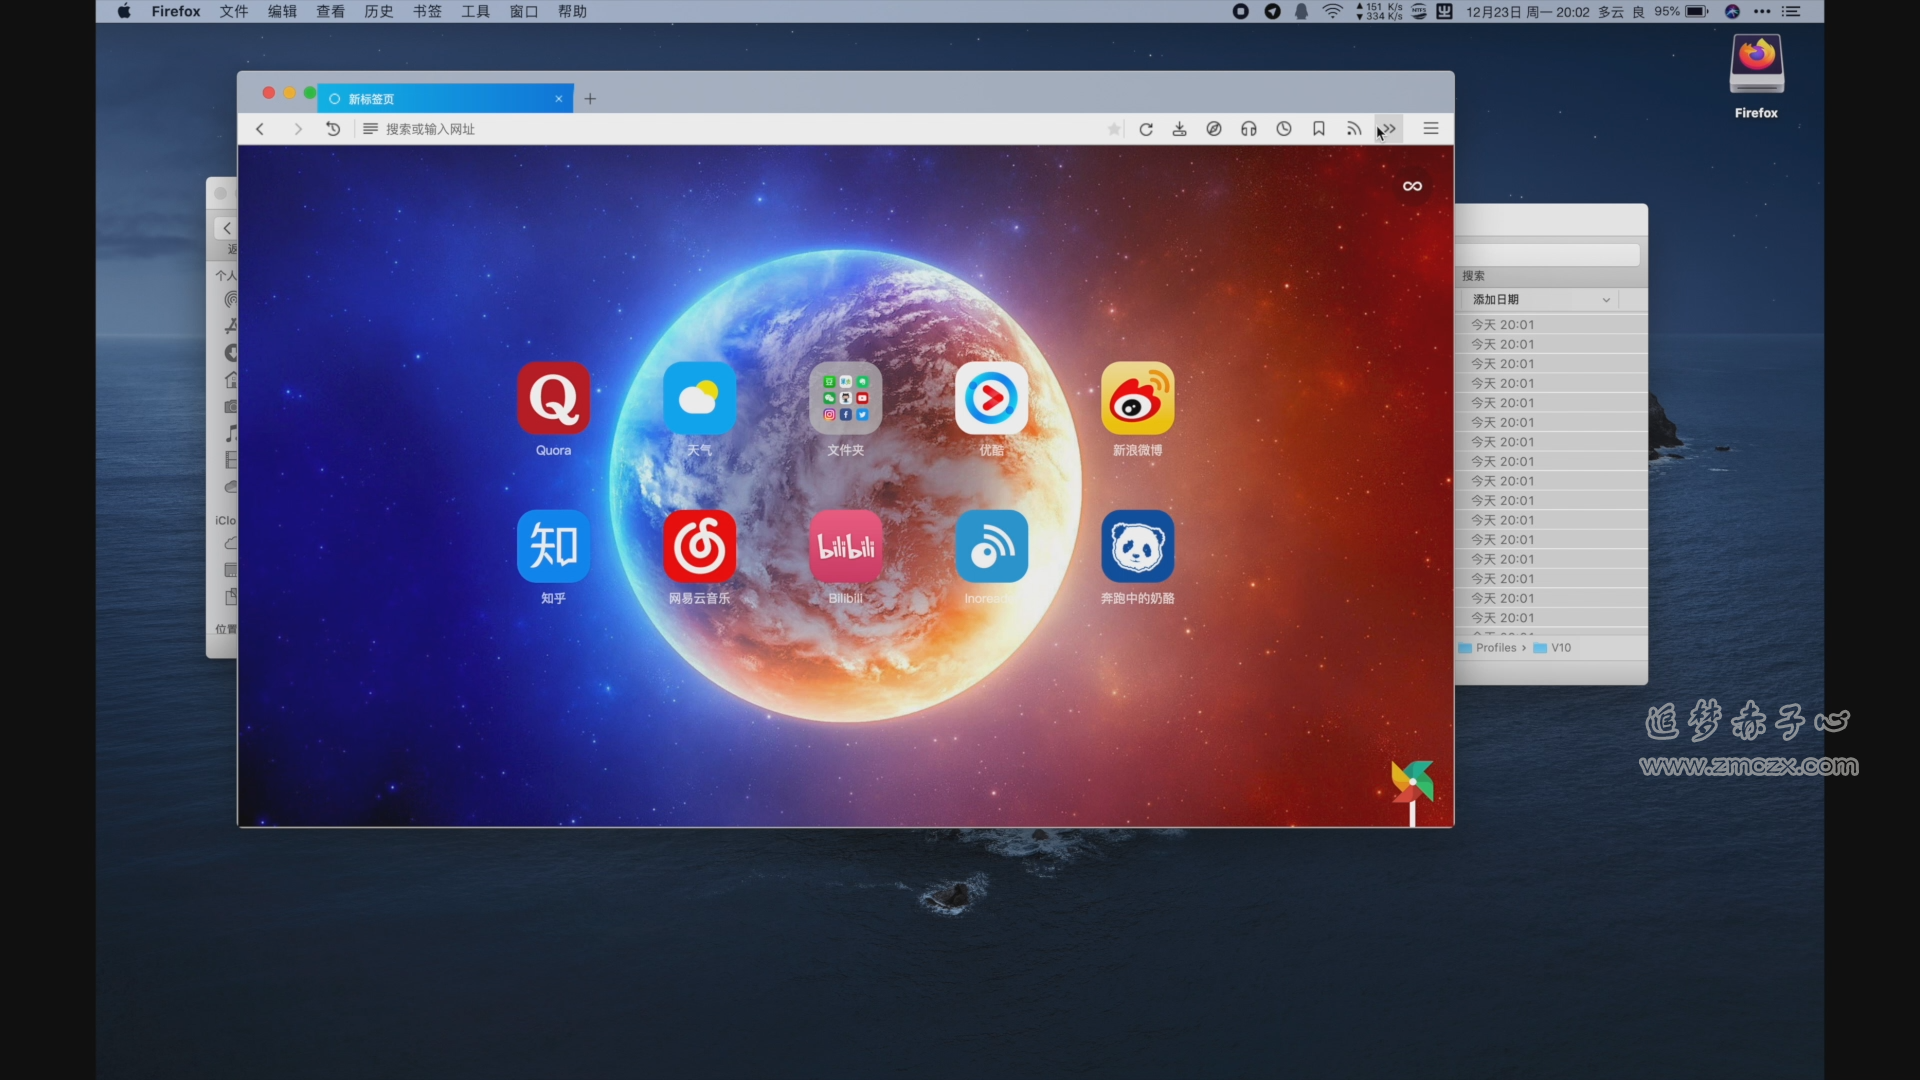Click the battery status icon

coord(1697,11)
